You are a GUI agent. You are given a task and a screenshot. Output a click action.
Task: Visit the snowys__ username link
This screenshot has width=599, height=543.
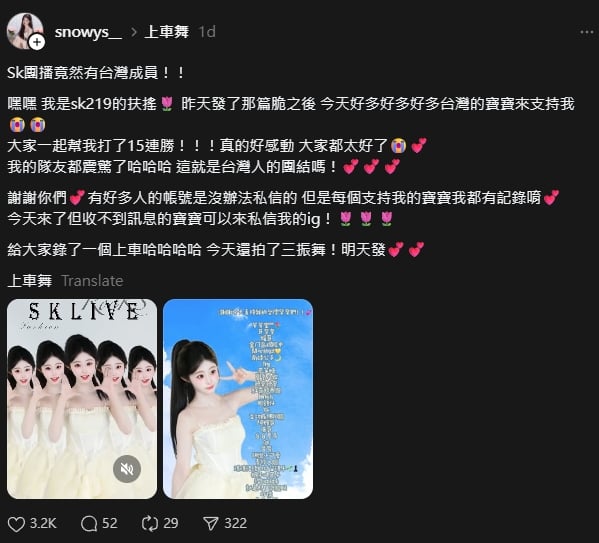click(88, 32)
